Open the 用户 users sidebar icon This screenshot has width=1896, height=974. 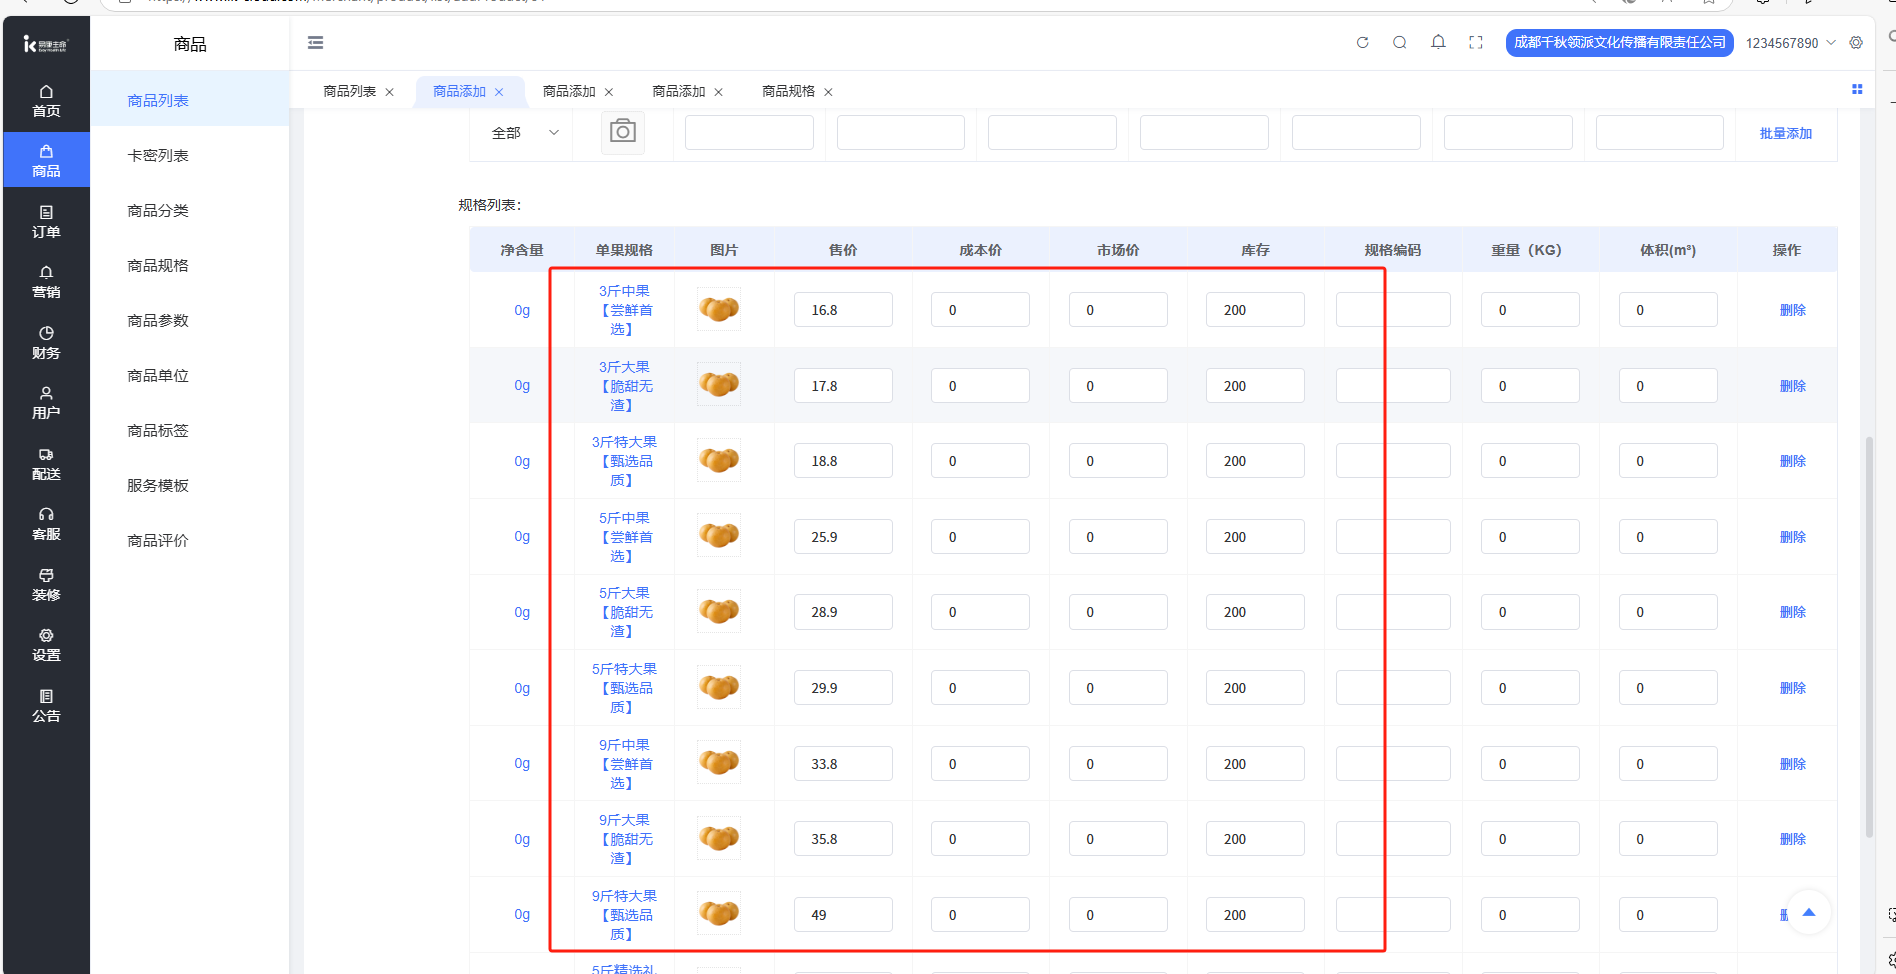coord(46,403)
